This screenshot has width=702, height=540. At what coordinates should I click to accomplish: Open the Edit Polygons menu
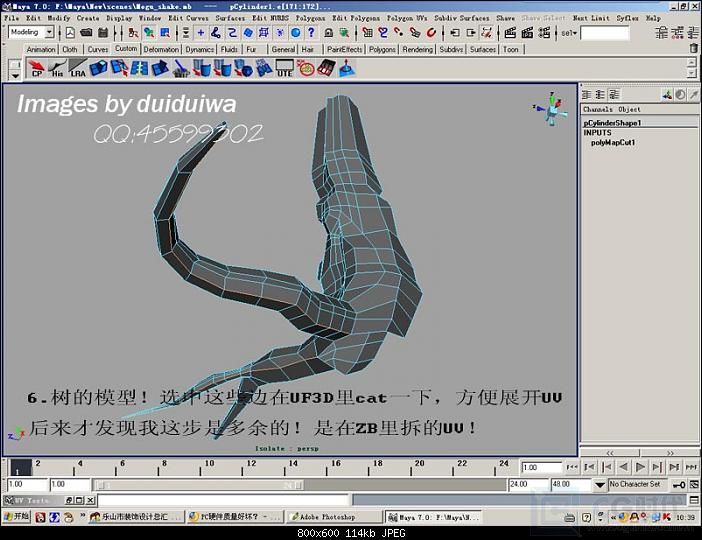point(356,18)
